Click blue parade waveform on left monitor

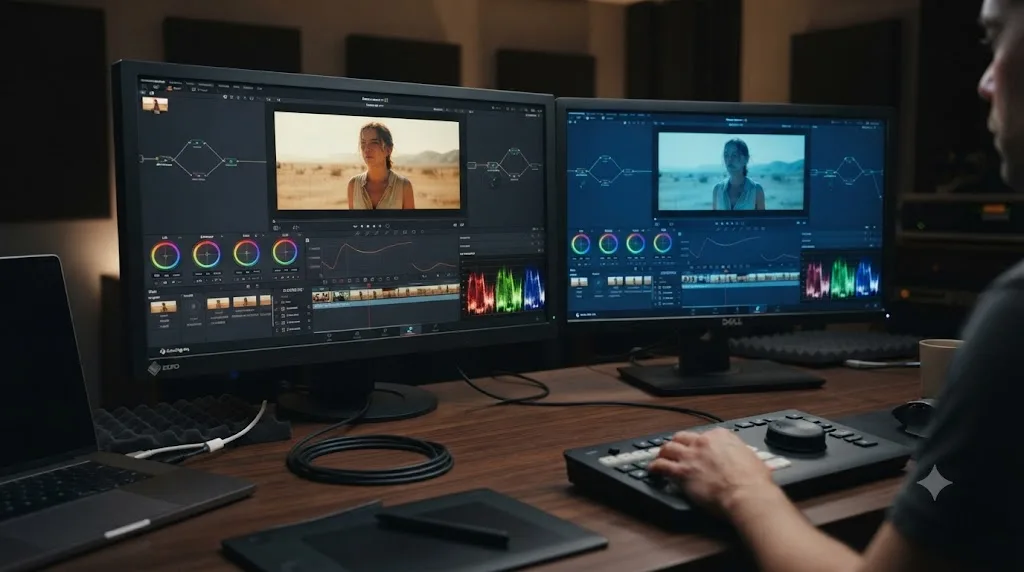[534, 287]
